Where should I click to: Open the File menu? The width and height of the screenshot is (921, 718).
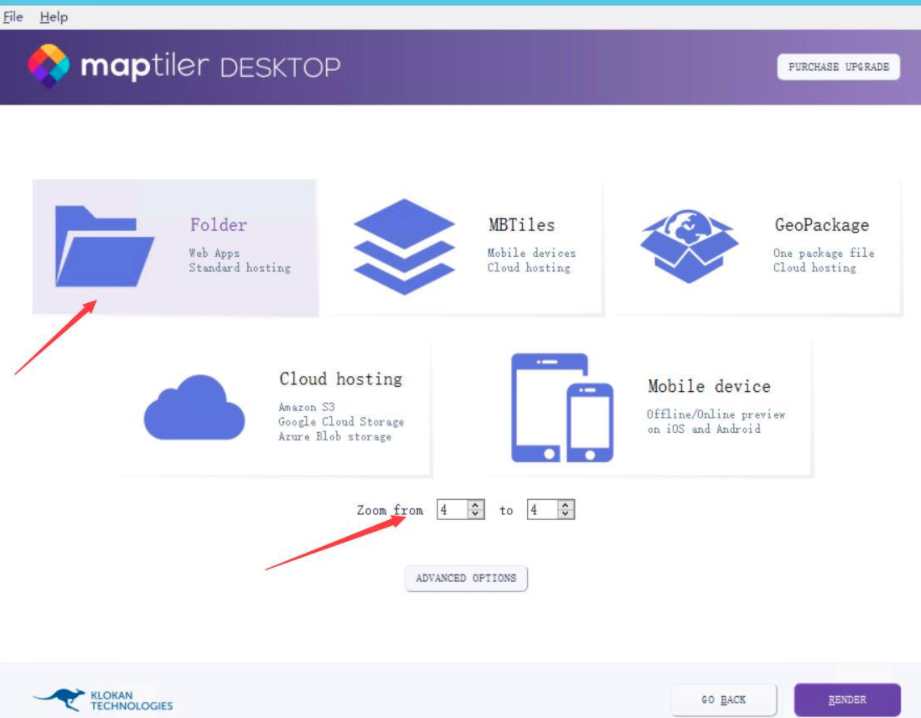(x=13, y=17)
